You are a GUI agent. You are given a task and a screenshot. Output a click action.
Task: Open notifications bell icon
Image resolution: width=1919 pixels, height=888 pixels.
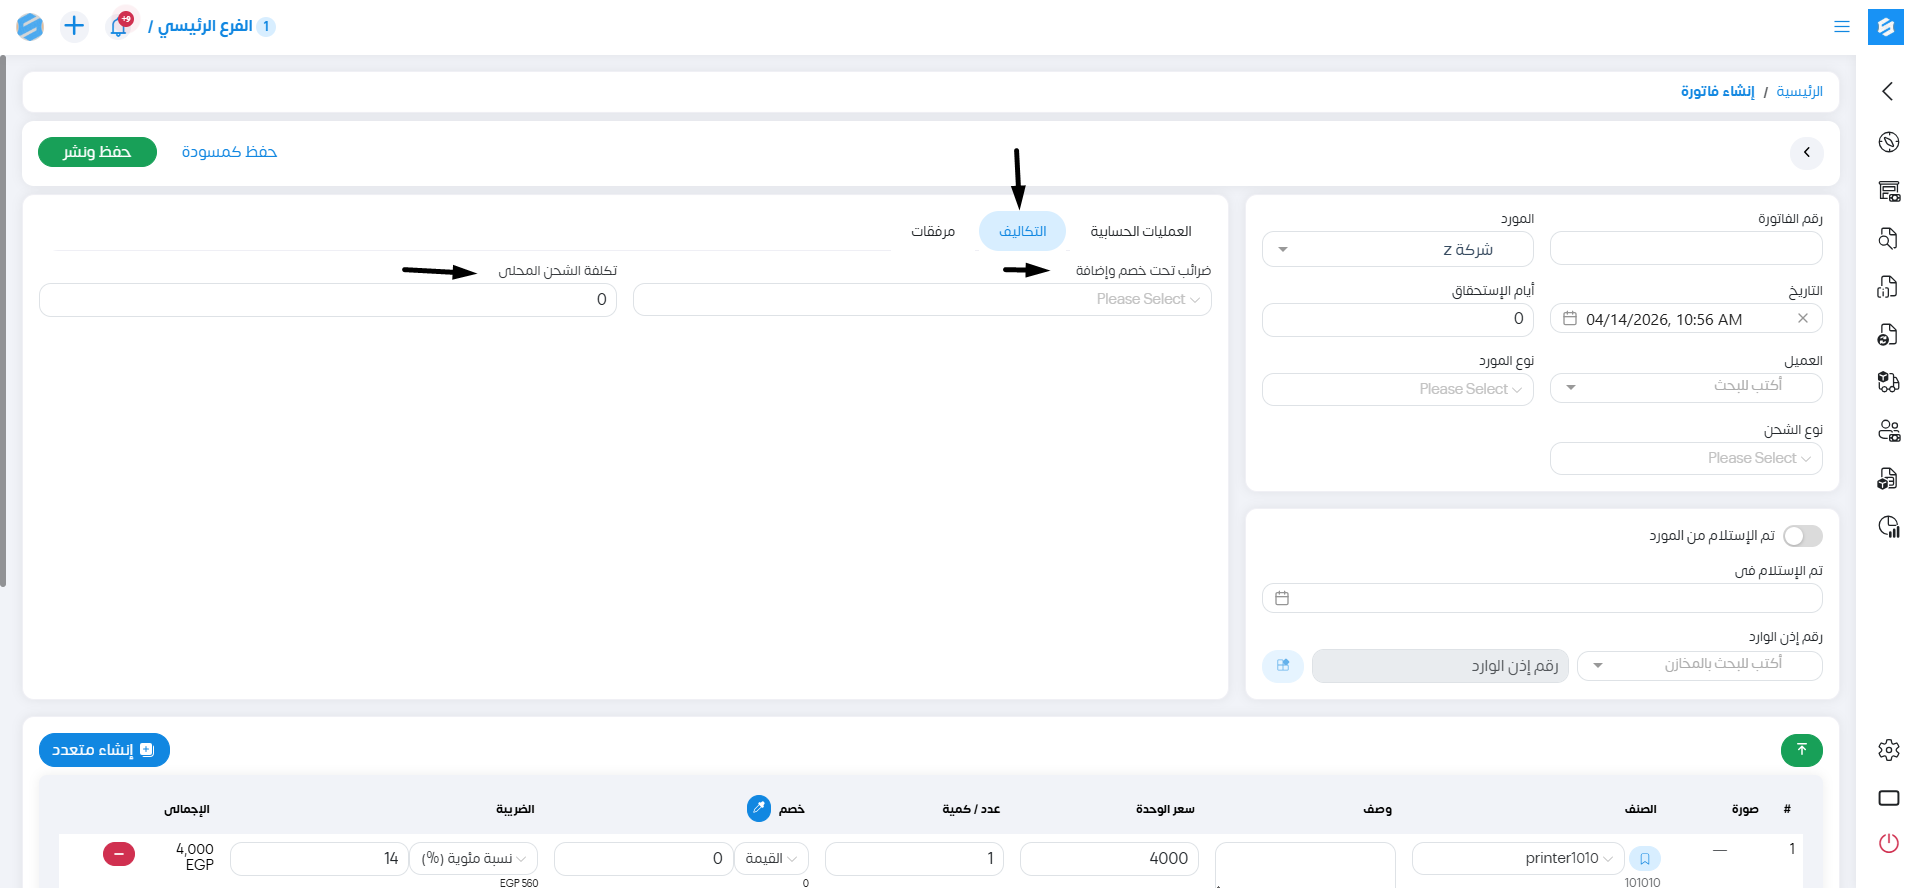point(119,26)
